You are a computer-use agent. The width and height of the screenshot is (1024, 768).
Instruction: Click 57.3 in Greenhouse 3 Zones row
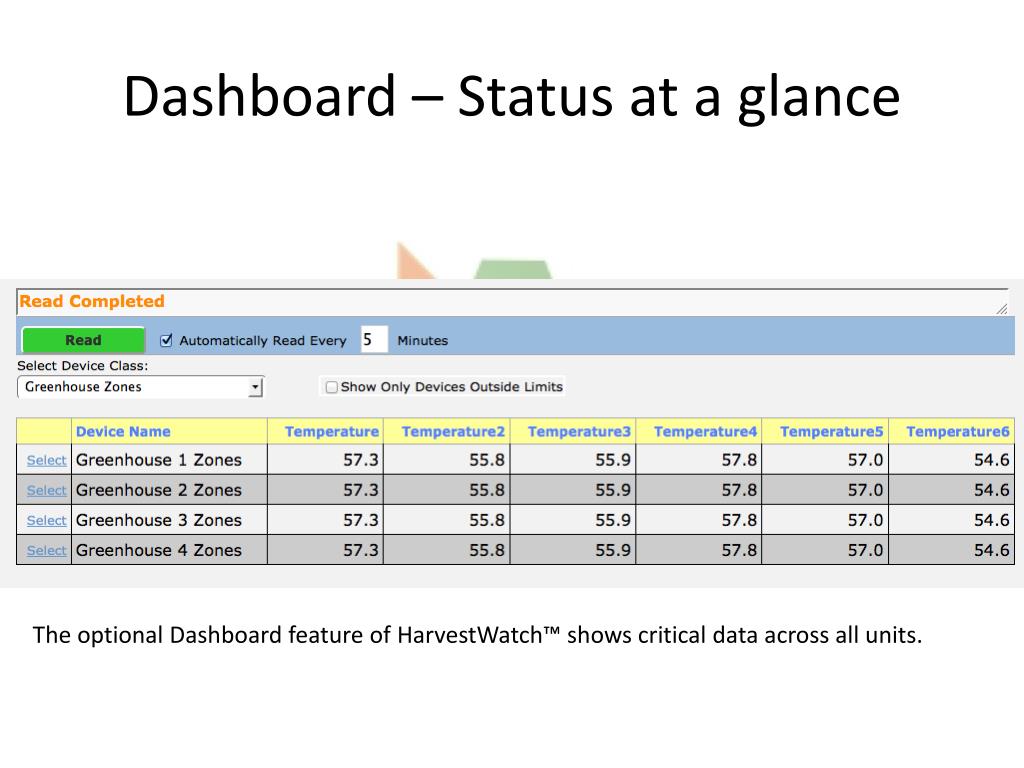360,520
